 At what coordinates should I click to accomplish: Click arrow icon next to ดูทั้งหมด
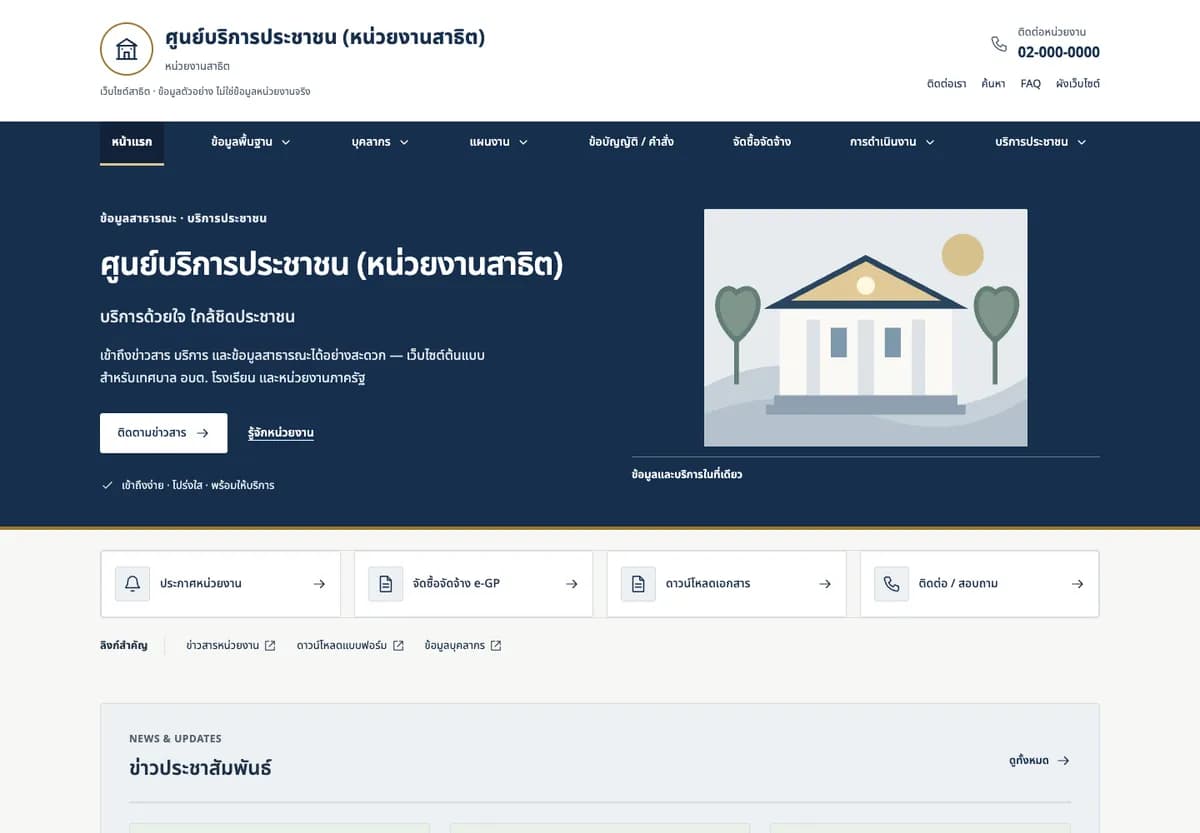[1063, 761]
